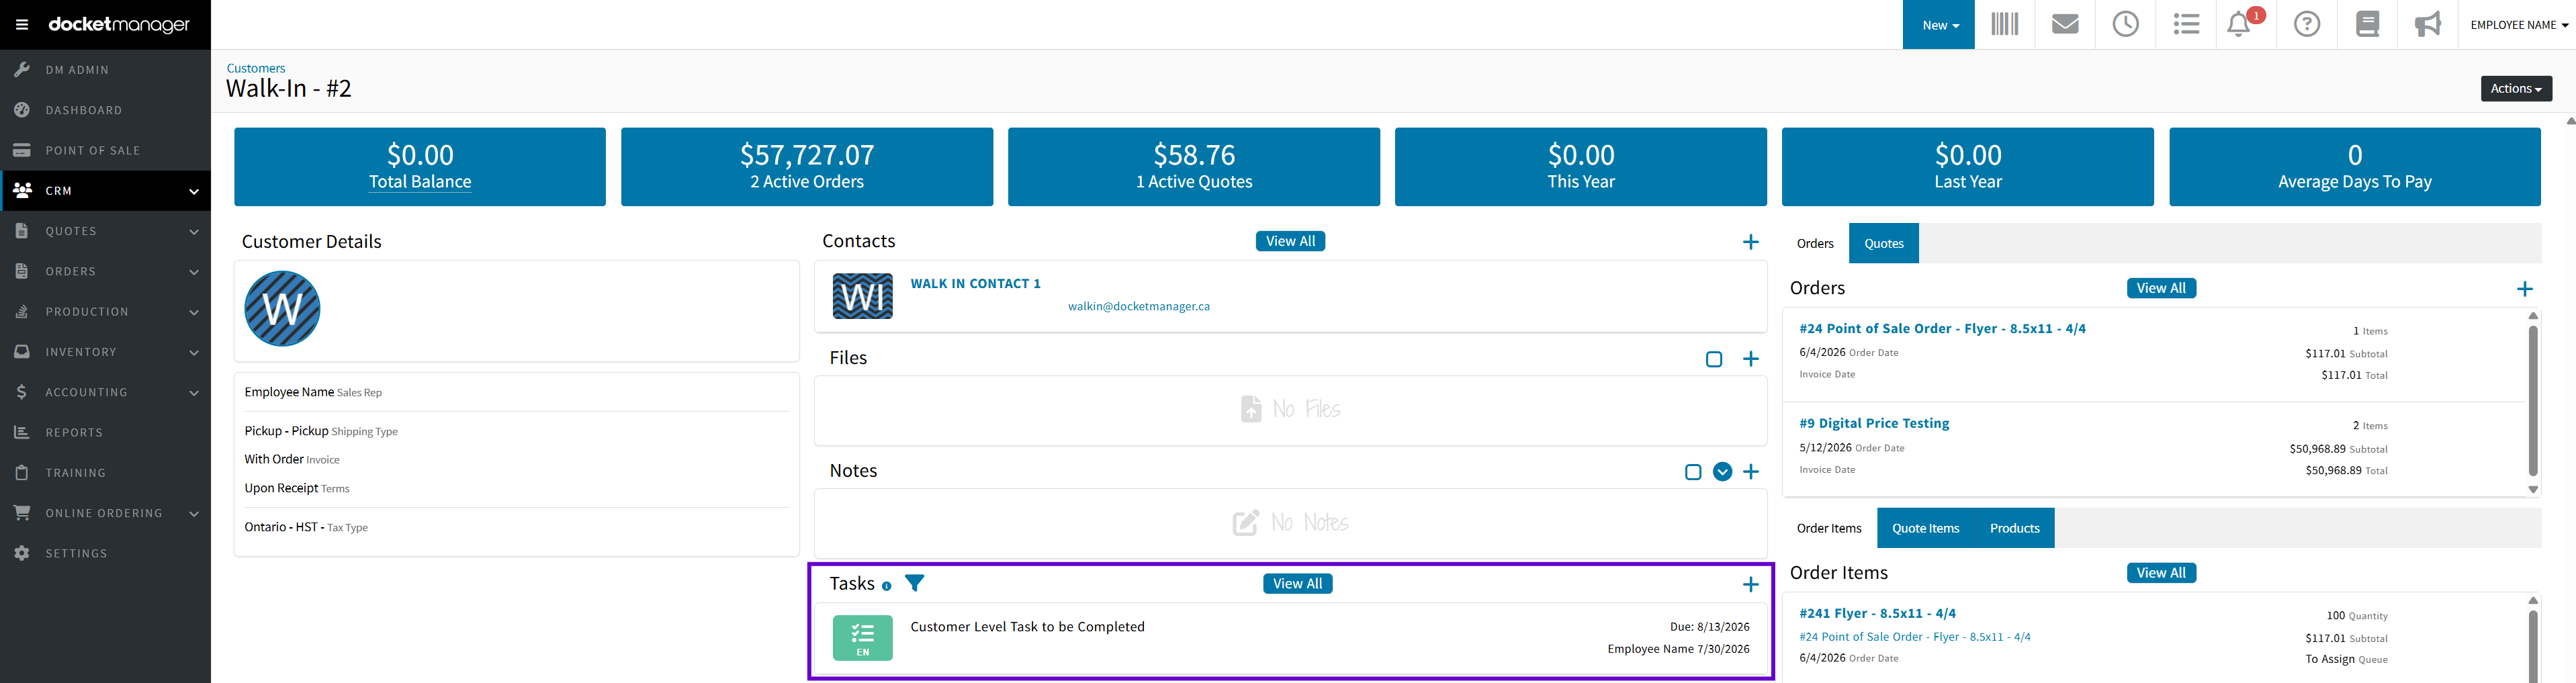The height and width of the screenshot is (683, 2576).
Task: Toggle the Notes select-all checkbox
Action: point(1692,472)
